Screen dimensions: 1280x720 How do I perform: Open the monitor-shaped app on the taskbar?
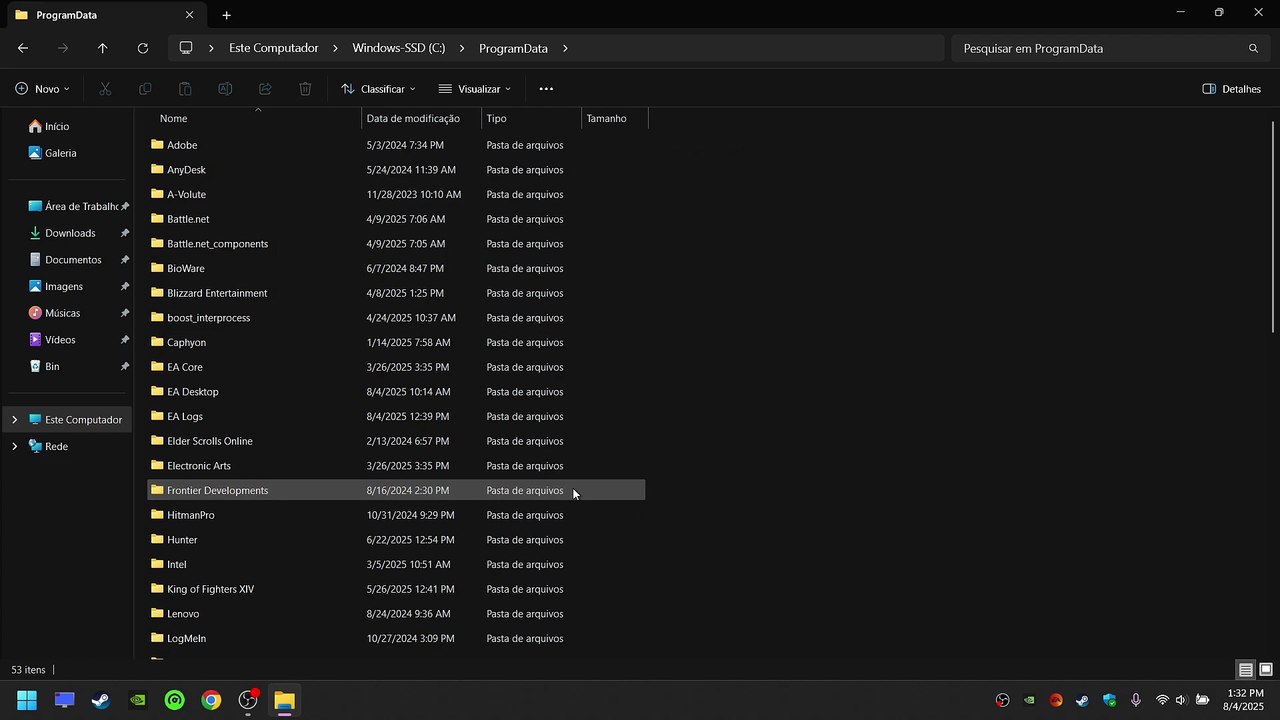tap(64, 700)
